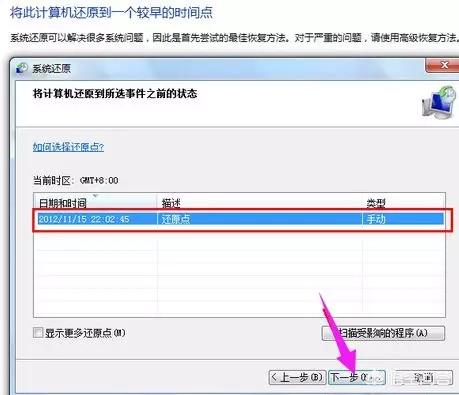This screenshot has width=459, height=395.
Task: Proceed with the 下一步 button
Action: 357,377
